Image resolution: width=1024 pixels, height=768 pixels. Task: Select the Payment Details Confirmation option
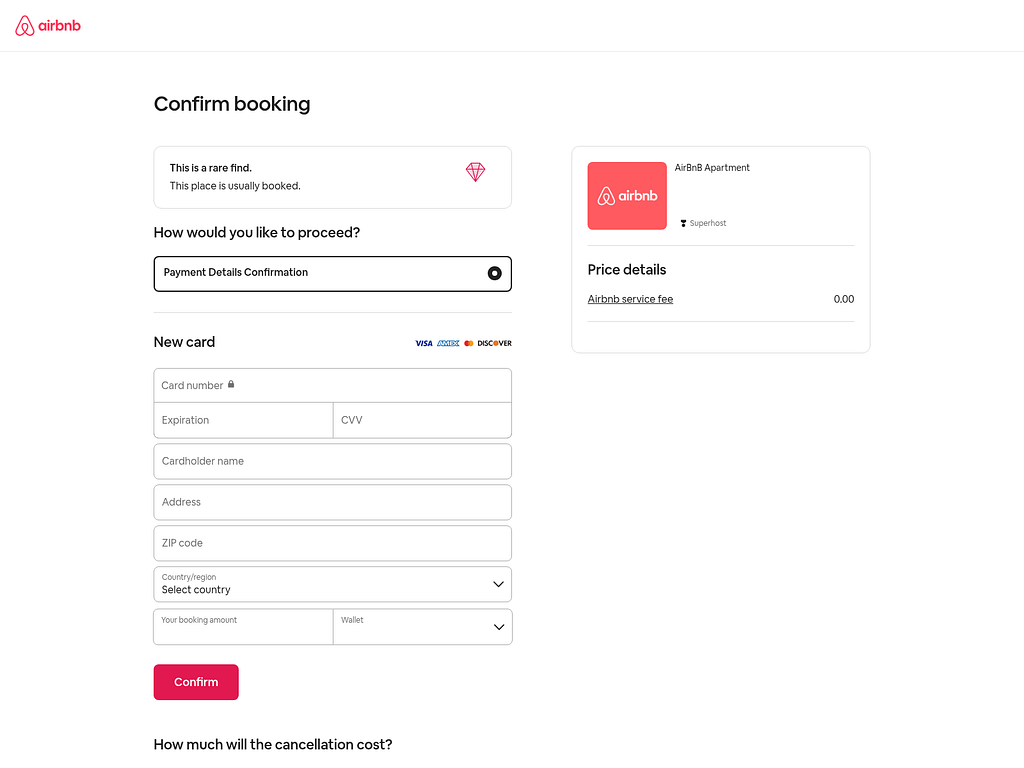click(332, 273)
